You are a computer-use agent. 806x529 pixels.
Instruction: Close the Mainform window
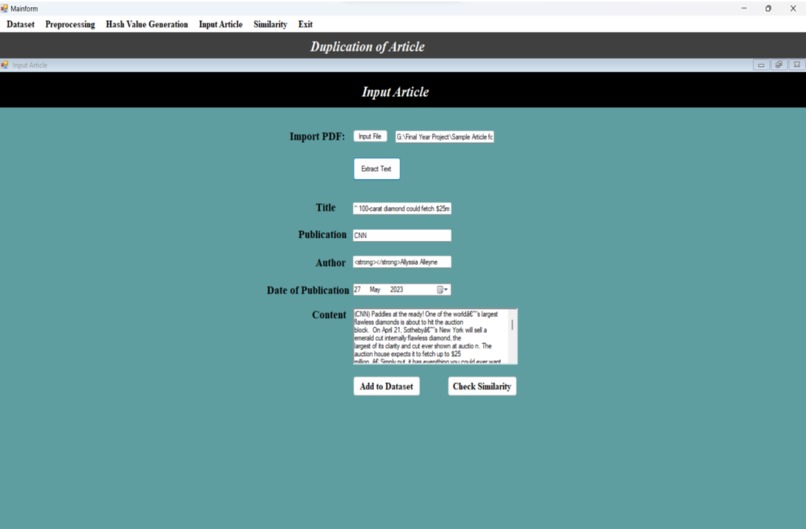coord(793,8)
